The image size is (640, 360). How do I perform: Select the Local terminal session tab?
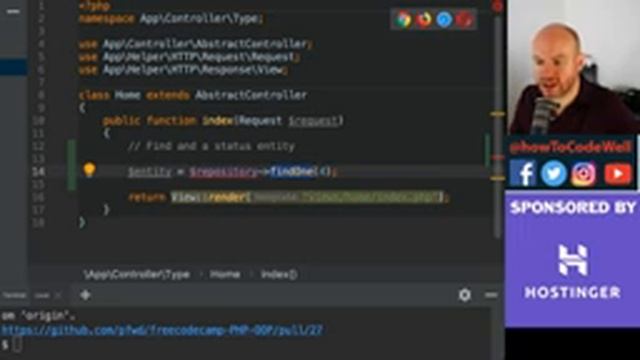pyautogui.click(x=42, y=295)
